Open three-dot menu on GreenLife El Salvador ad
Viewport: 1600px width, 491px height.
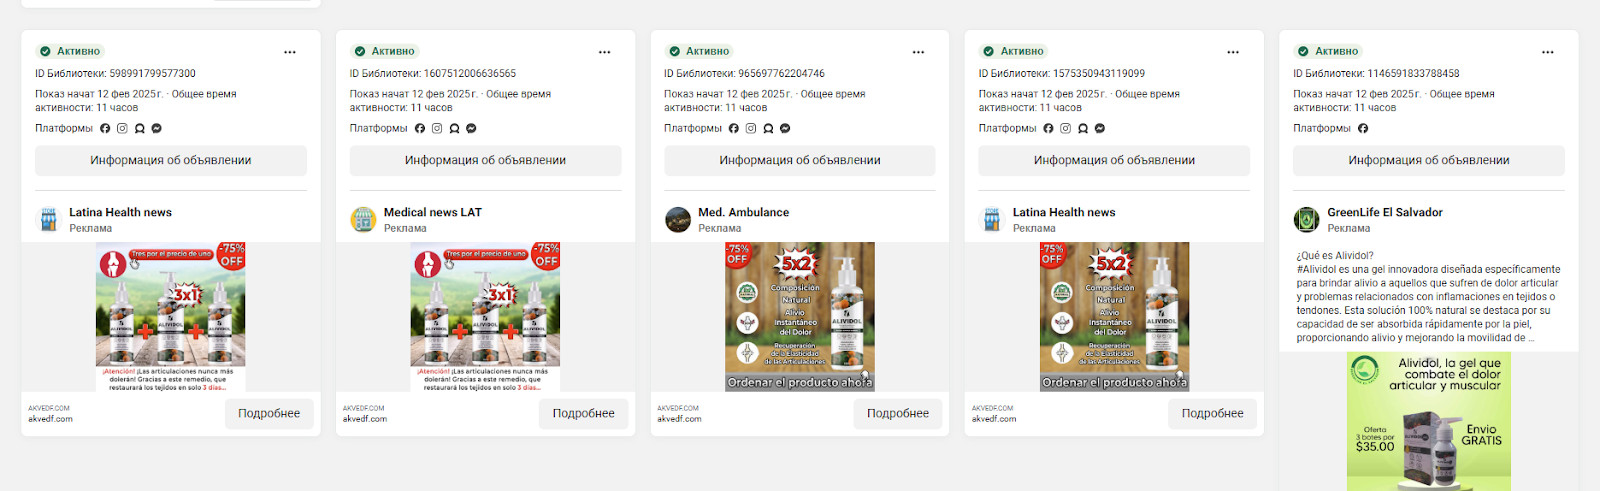[1548, 52]
